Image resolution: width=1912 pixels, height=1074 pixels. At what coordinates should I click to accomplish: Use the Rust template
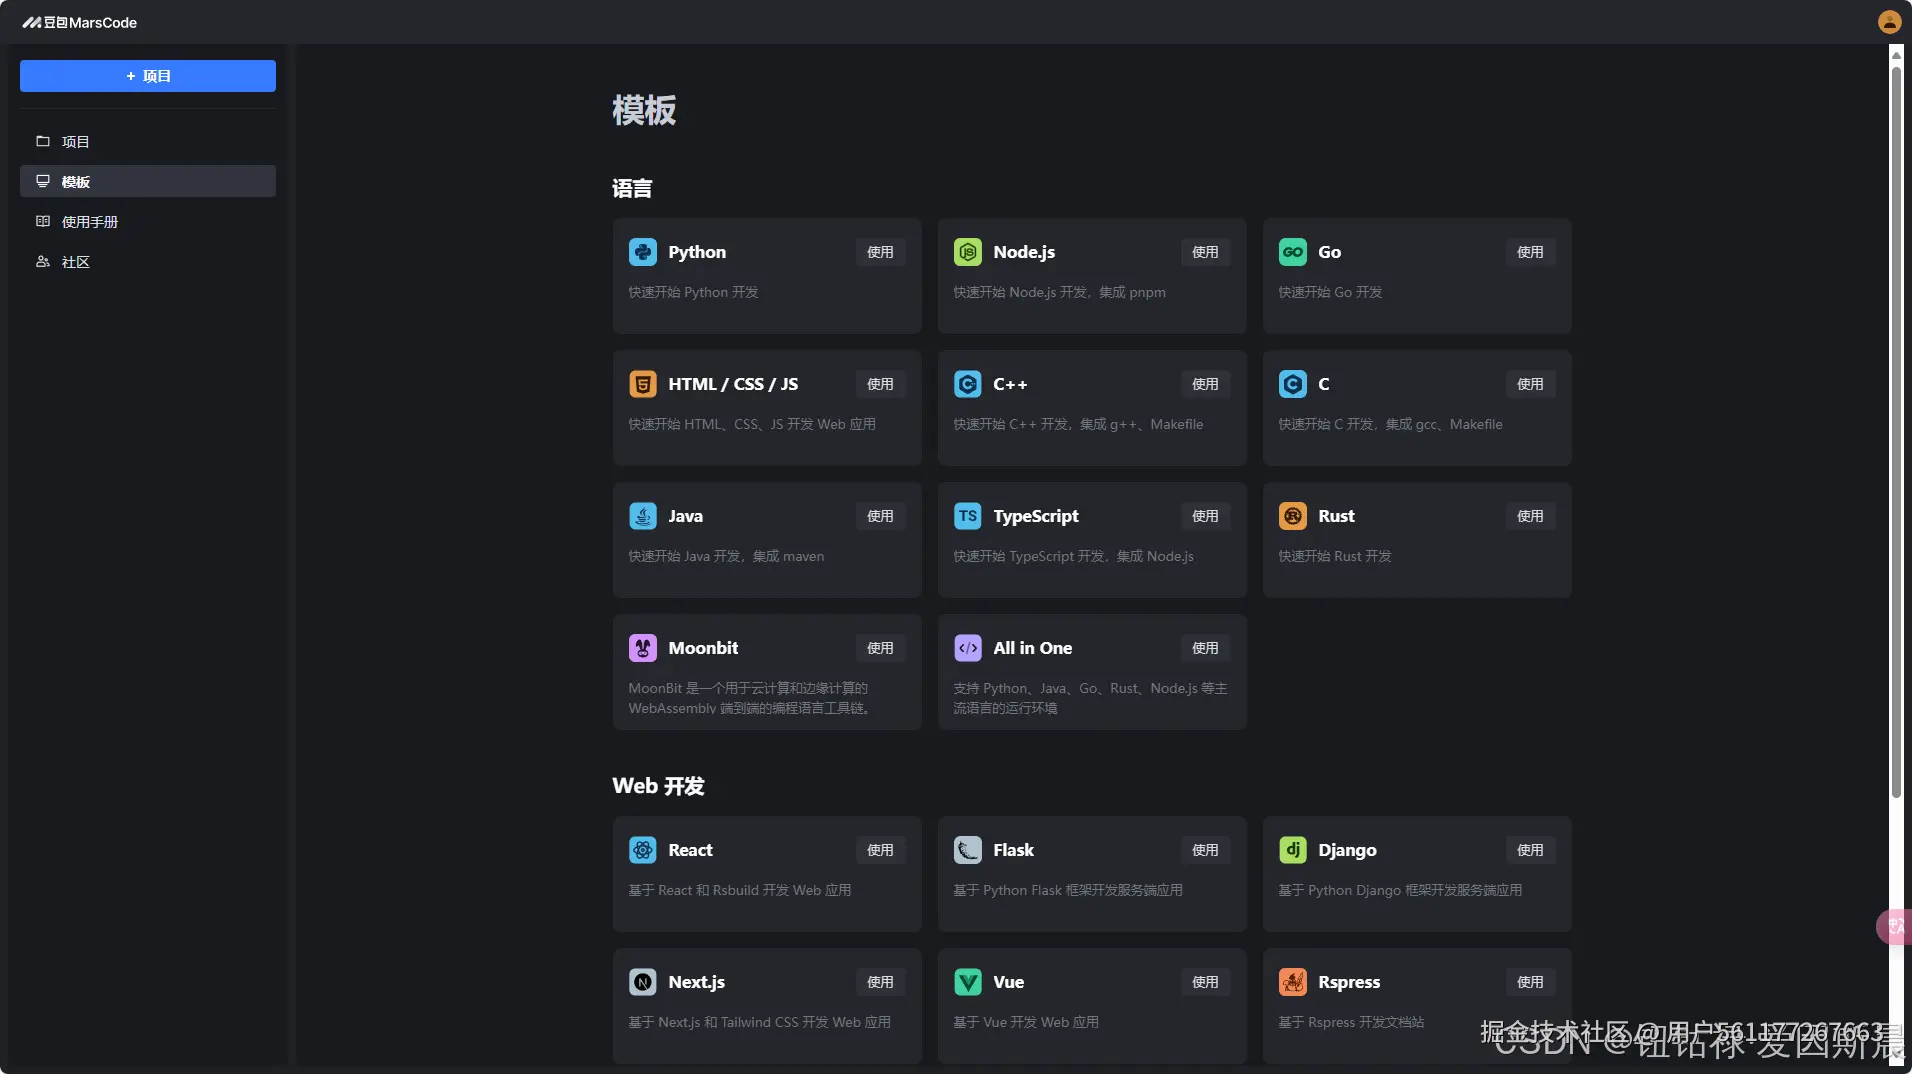[x=1530, y=516]
